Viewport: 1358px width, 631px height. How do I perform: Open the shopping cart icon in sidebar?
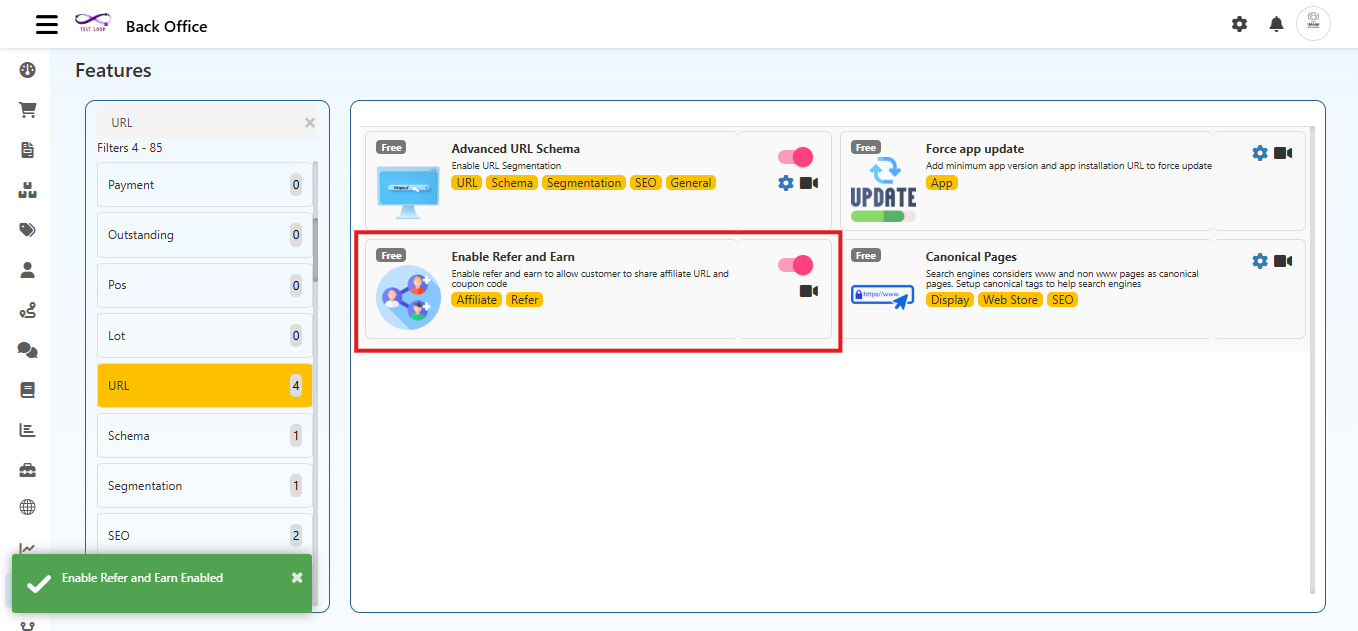27,110
